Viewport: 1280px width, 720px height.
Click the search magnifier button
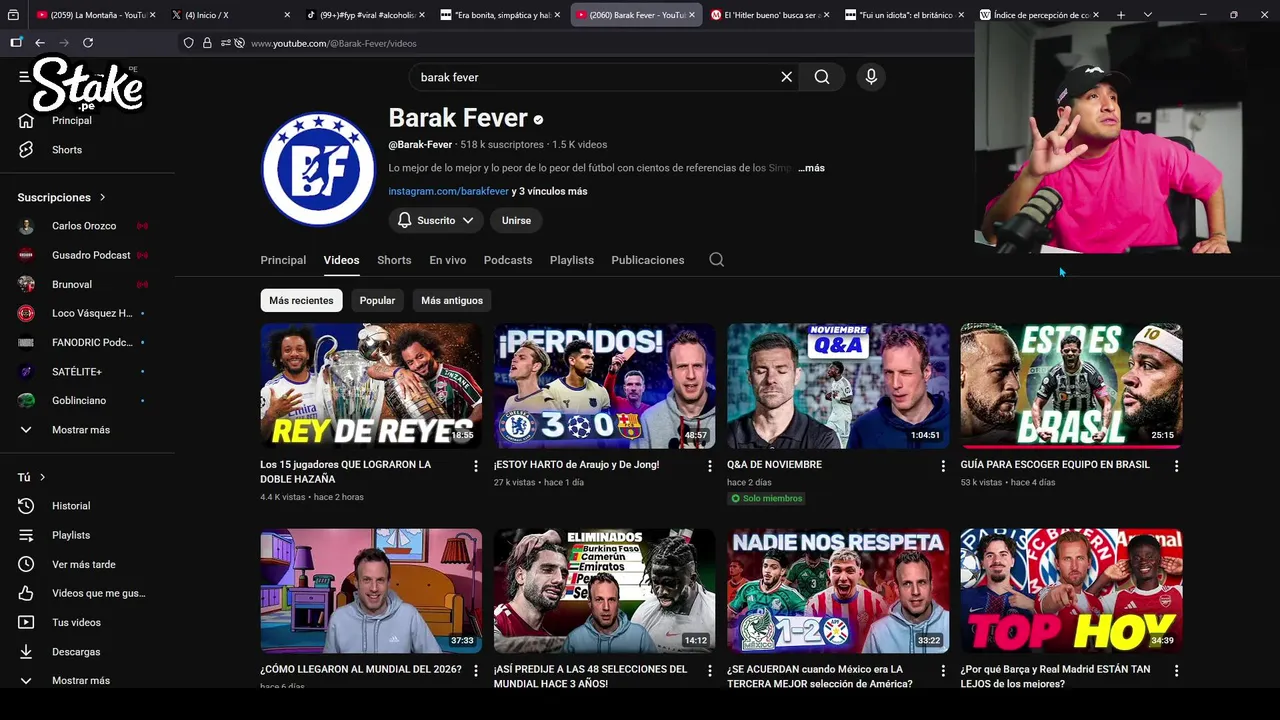822,77
